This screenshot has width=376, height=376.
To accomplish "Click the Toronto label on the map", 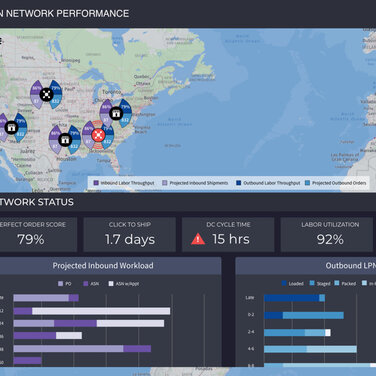I will (x=112, y=92).
